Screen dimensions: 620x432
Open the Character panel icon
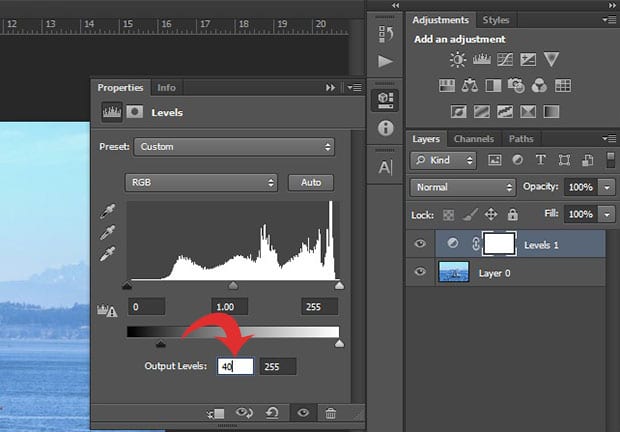coord(386,167)
